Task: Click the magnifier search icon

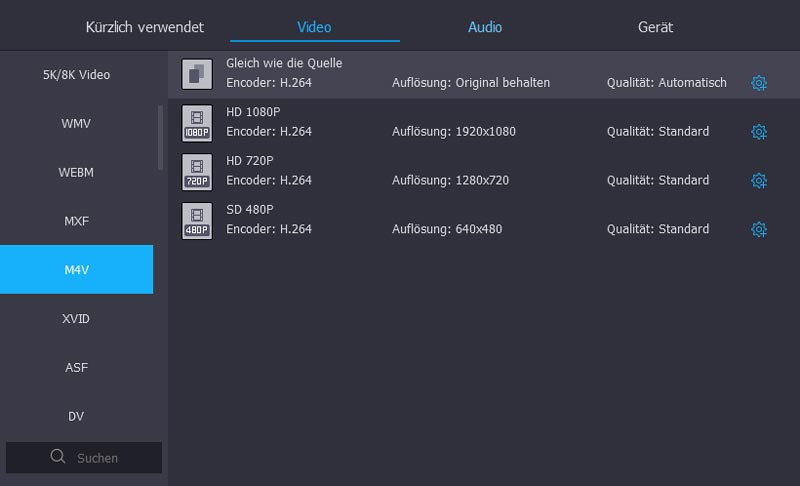Action: click(x=58, y=457)
